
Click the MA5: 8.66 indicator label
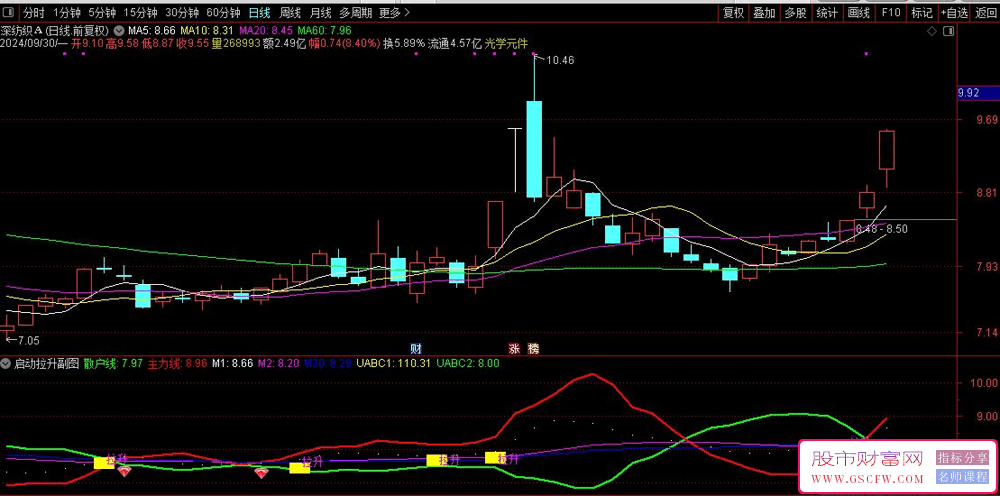click(x=152, y=30)
